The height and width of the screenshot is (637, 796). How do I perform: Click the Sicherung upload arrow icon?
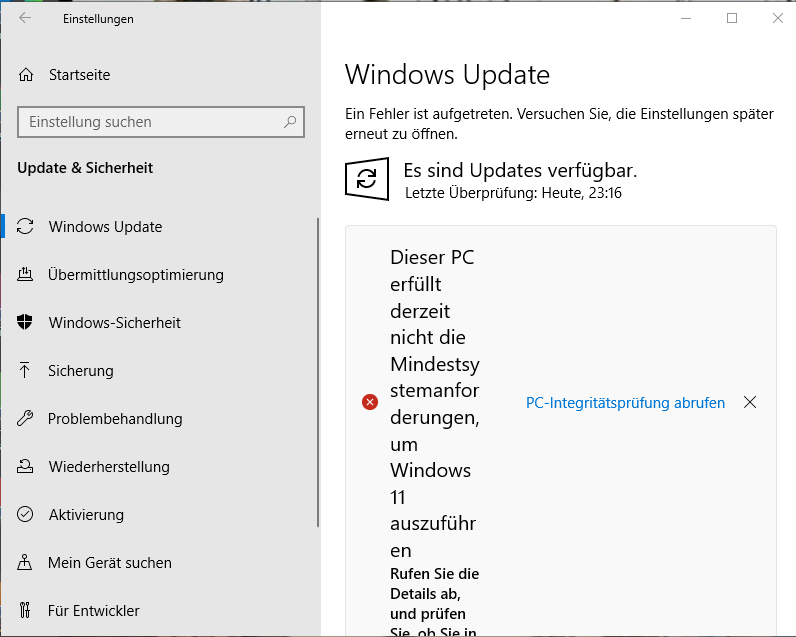(x=24, y=371)
